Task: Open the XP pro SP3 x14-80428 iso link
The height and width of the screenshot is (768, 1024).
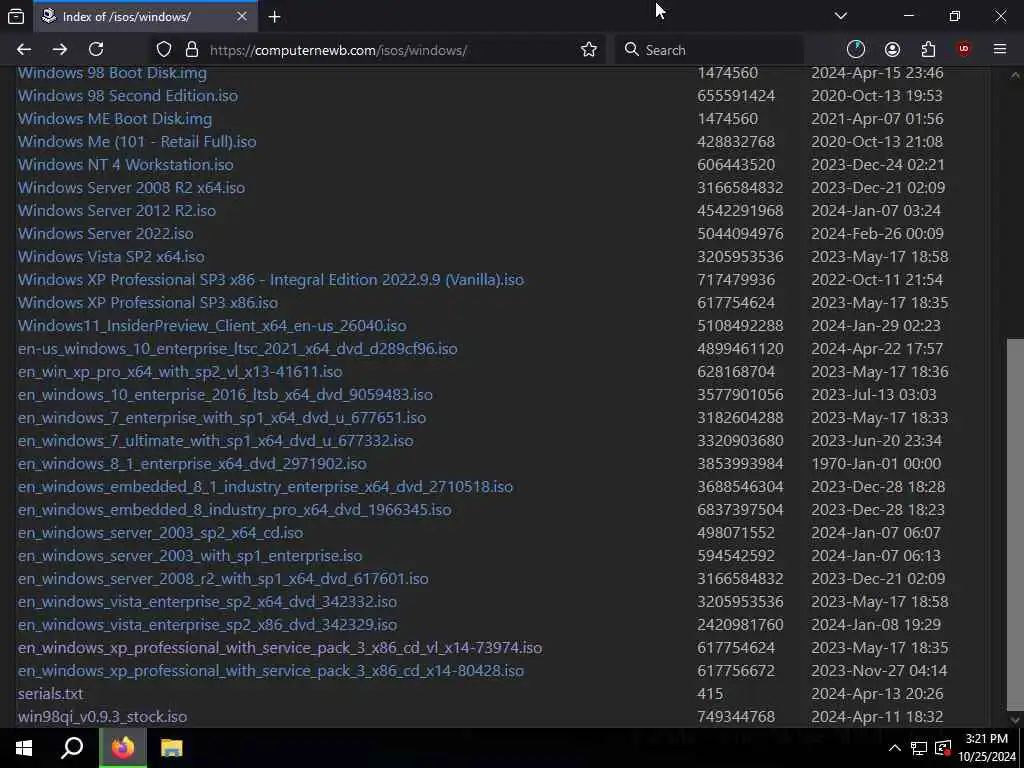Action: (270, 671)
